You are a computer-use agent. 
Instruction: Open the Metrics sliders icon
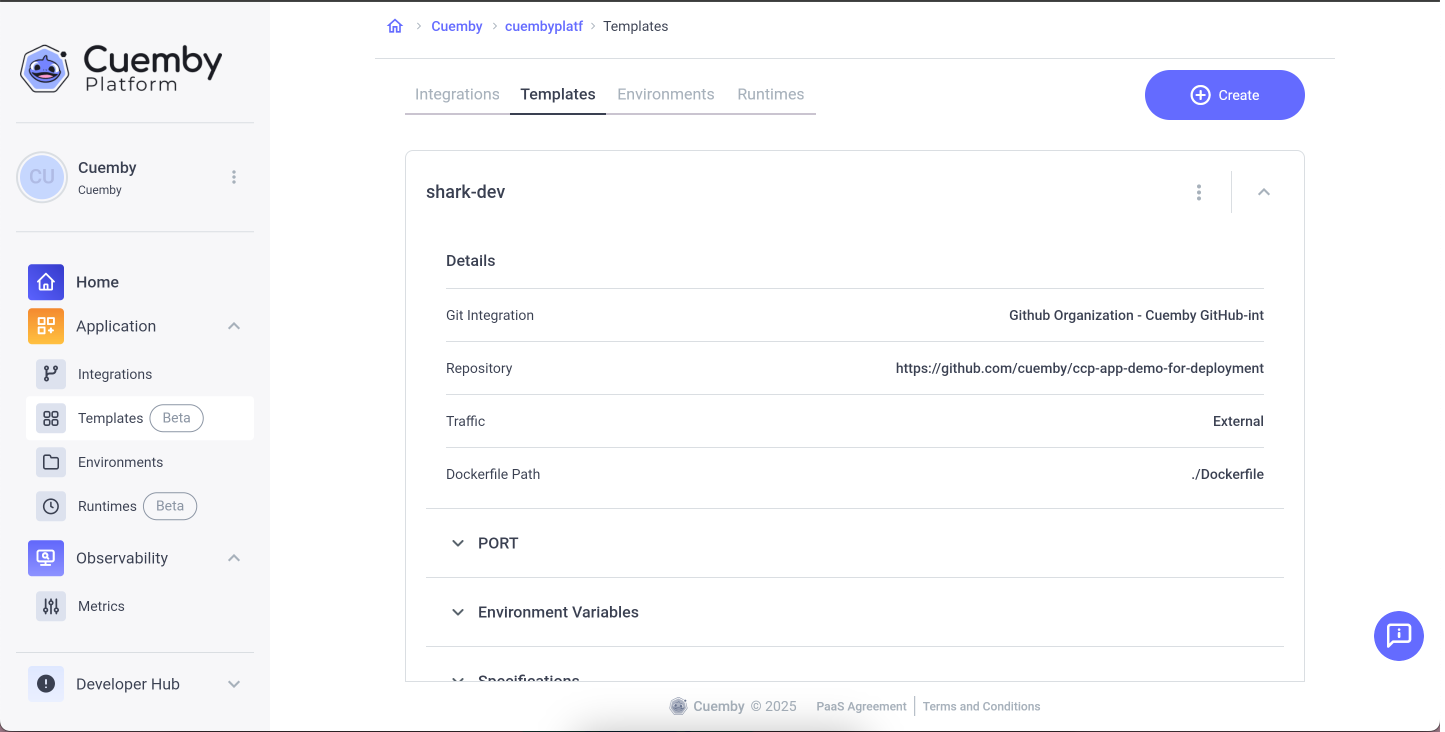click(51, 606)
